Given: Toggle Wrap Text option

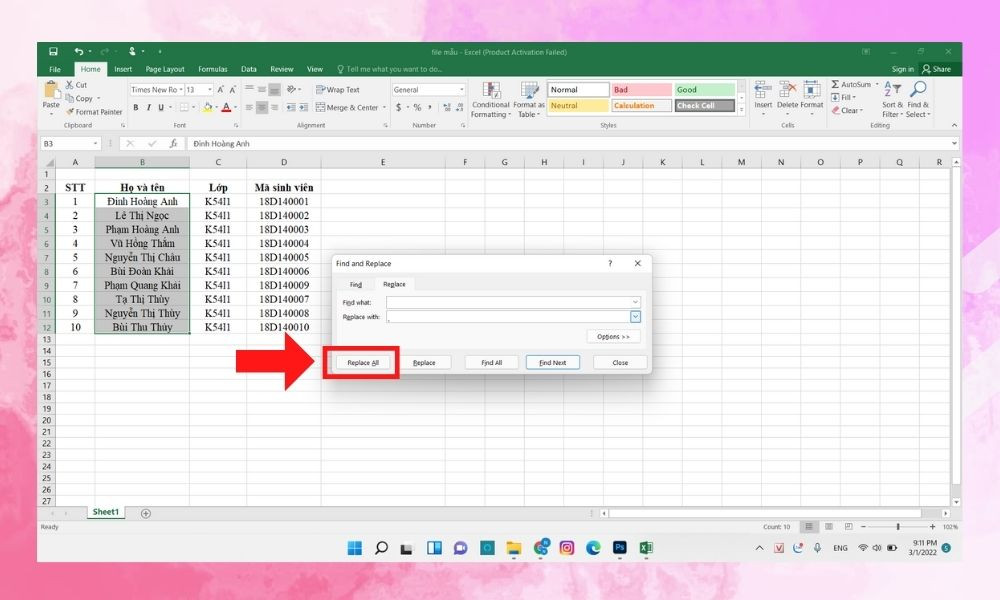Looking at the screenshot, I should (338, 90).
